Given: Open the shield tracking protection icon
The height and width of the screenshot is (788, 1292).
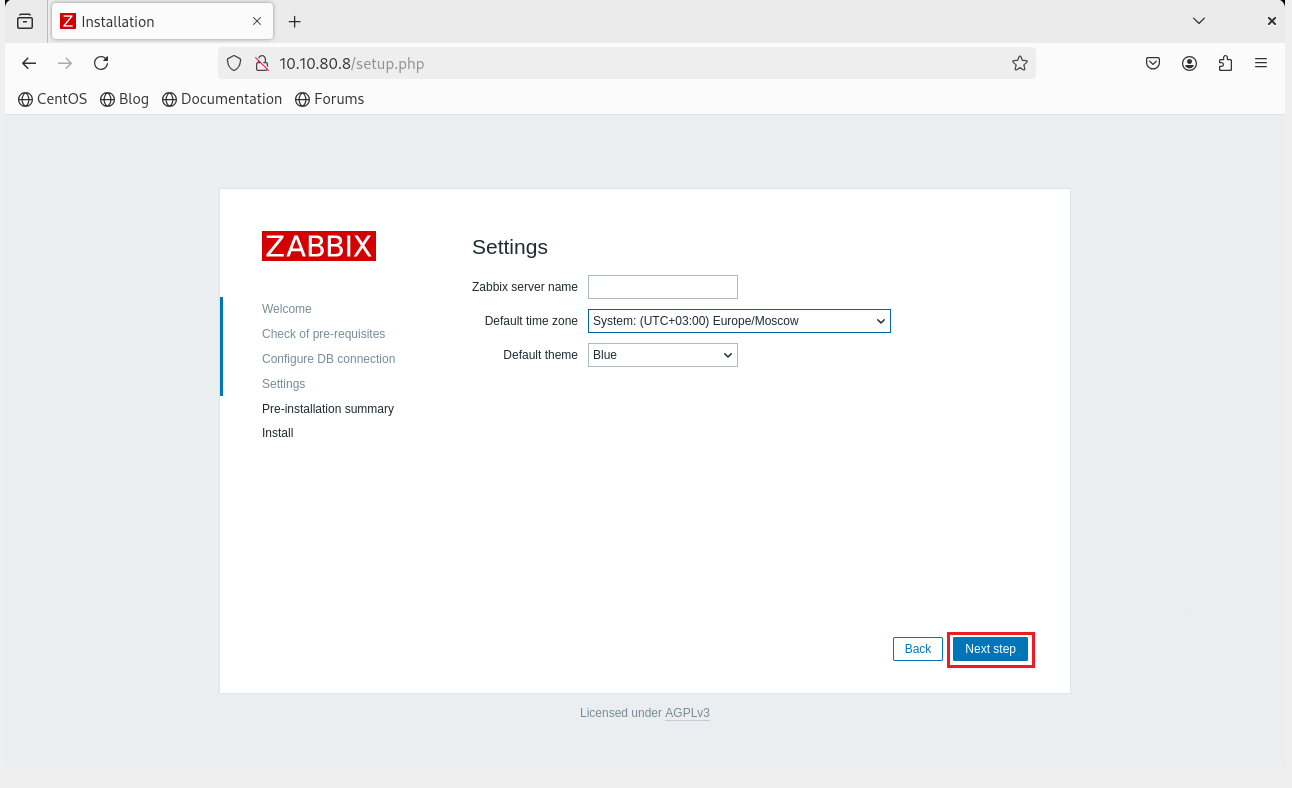Looking at the screenshot, I should [x=234, y=63].
